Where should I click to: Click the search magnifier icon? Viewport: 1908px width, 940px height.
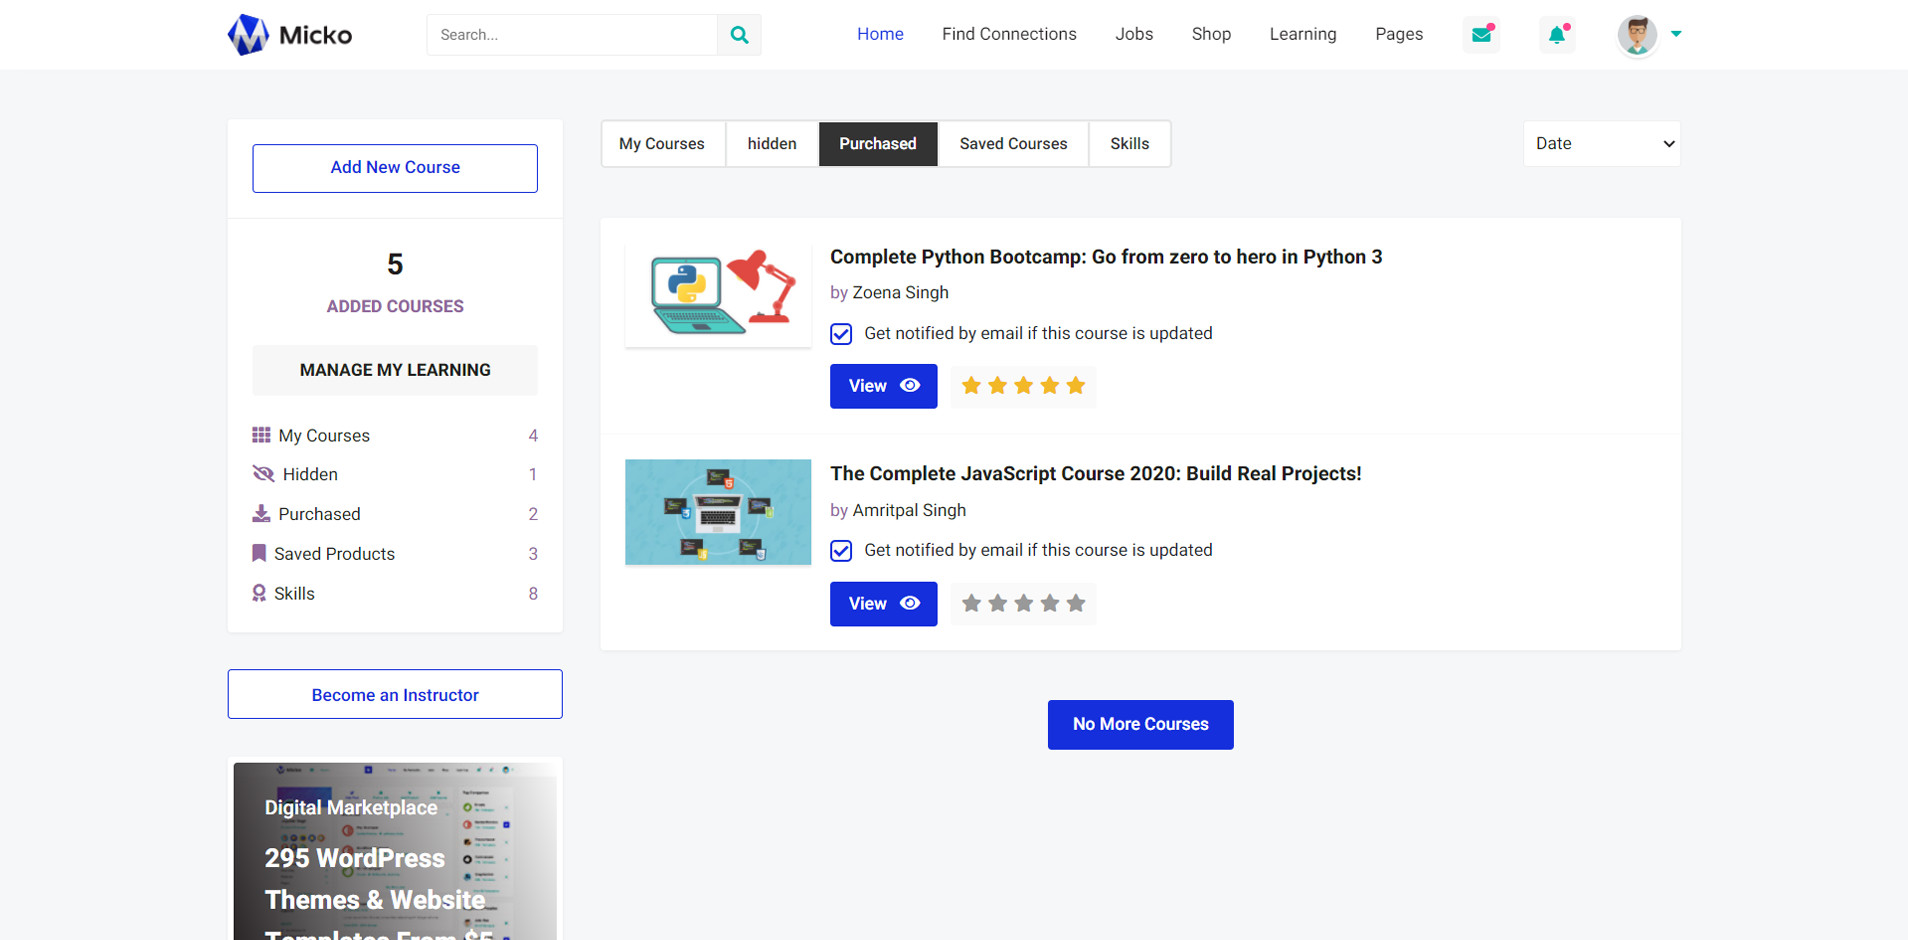pos(739,35)
